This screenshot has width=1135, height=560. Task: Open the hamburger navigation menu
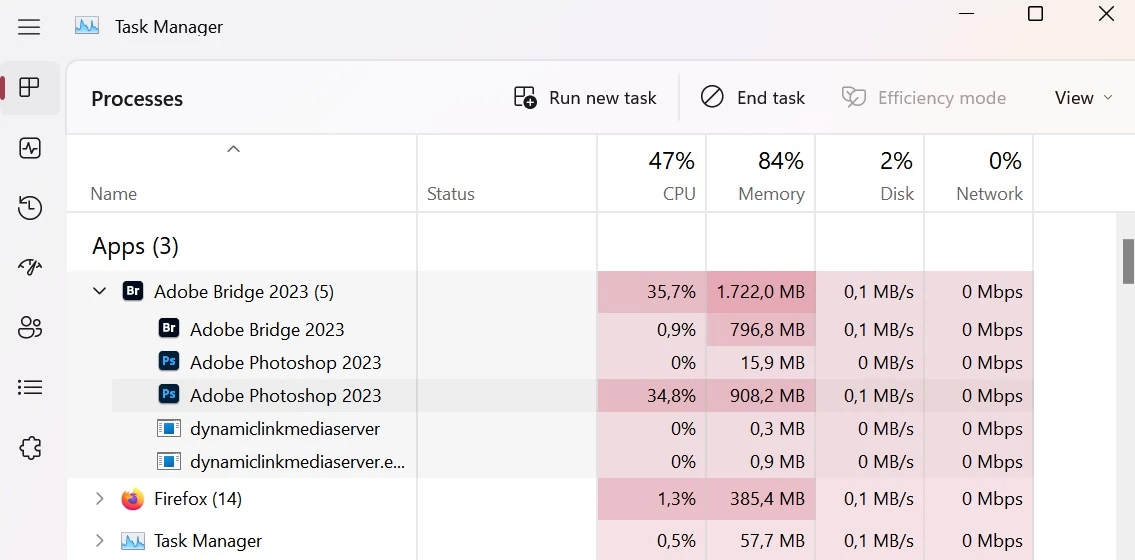(29, 27)
